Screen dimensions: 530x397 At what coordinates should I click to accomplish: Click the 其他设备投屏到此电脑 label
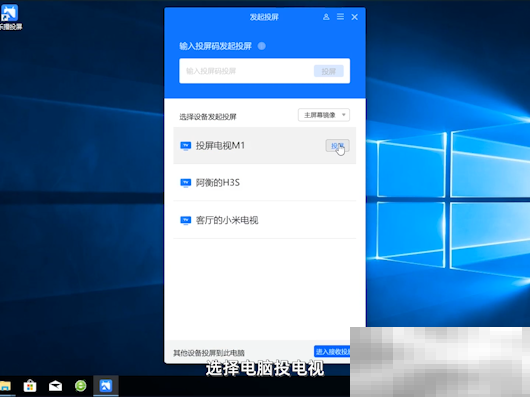pyautogui.click(x=209, y=353)
